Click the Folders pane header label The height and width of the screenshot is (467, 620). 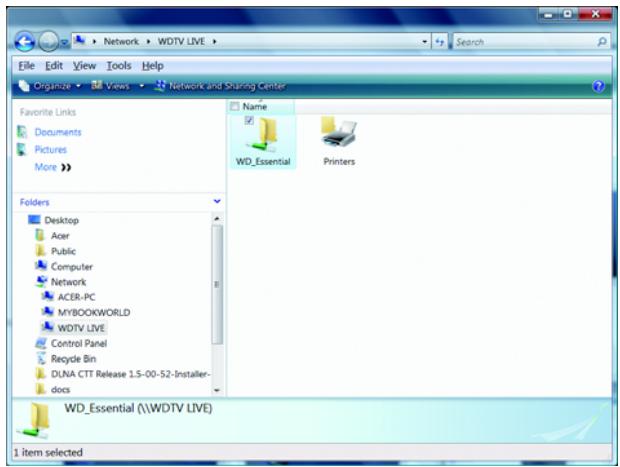click(34, 202)
